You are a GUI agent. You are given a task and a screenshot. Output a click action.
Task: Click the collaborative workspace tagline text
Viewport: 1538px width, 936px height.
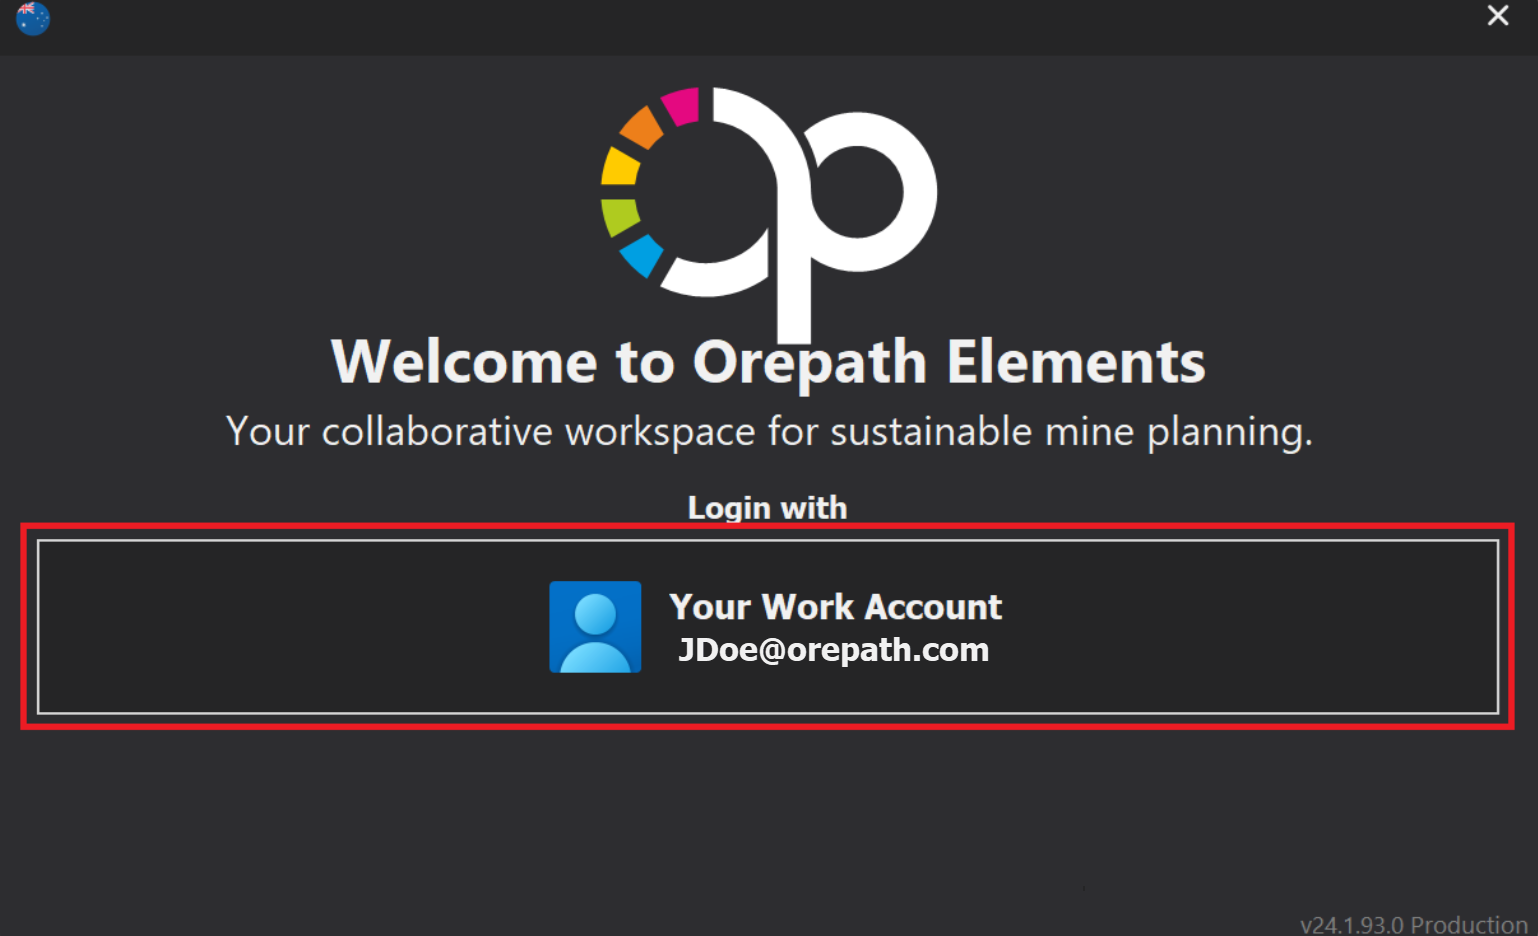click(768, 432)
